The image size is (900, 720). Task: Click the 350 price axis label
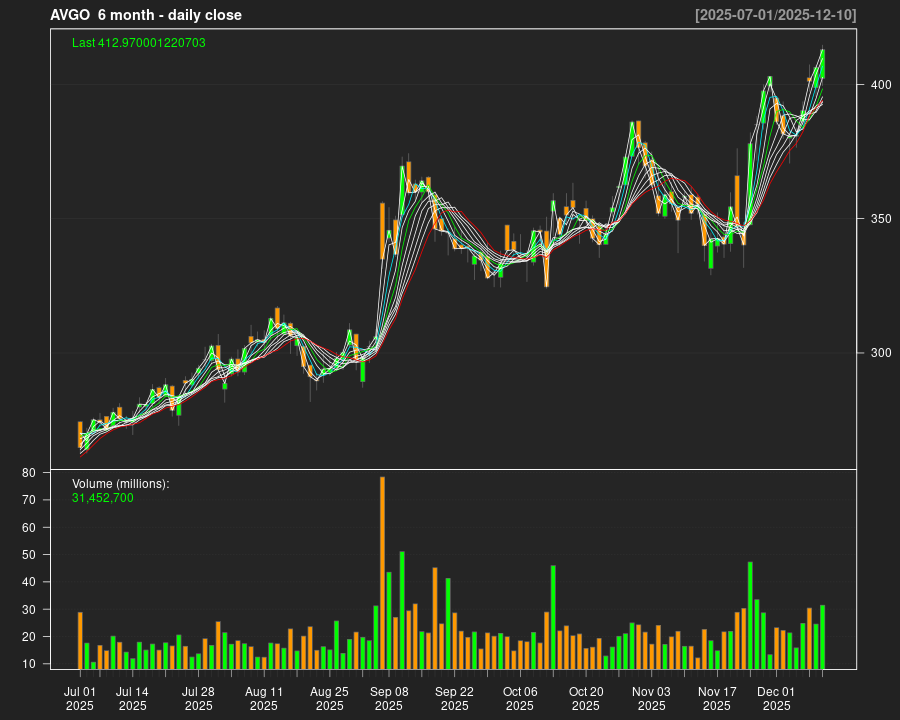(880, 219)
